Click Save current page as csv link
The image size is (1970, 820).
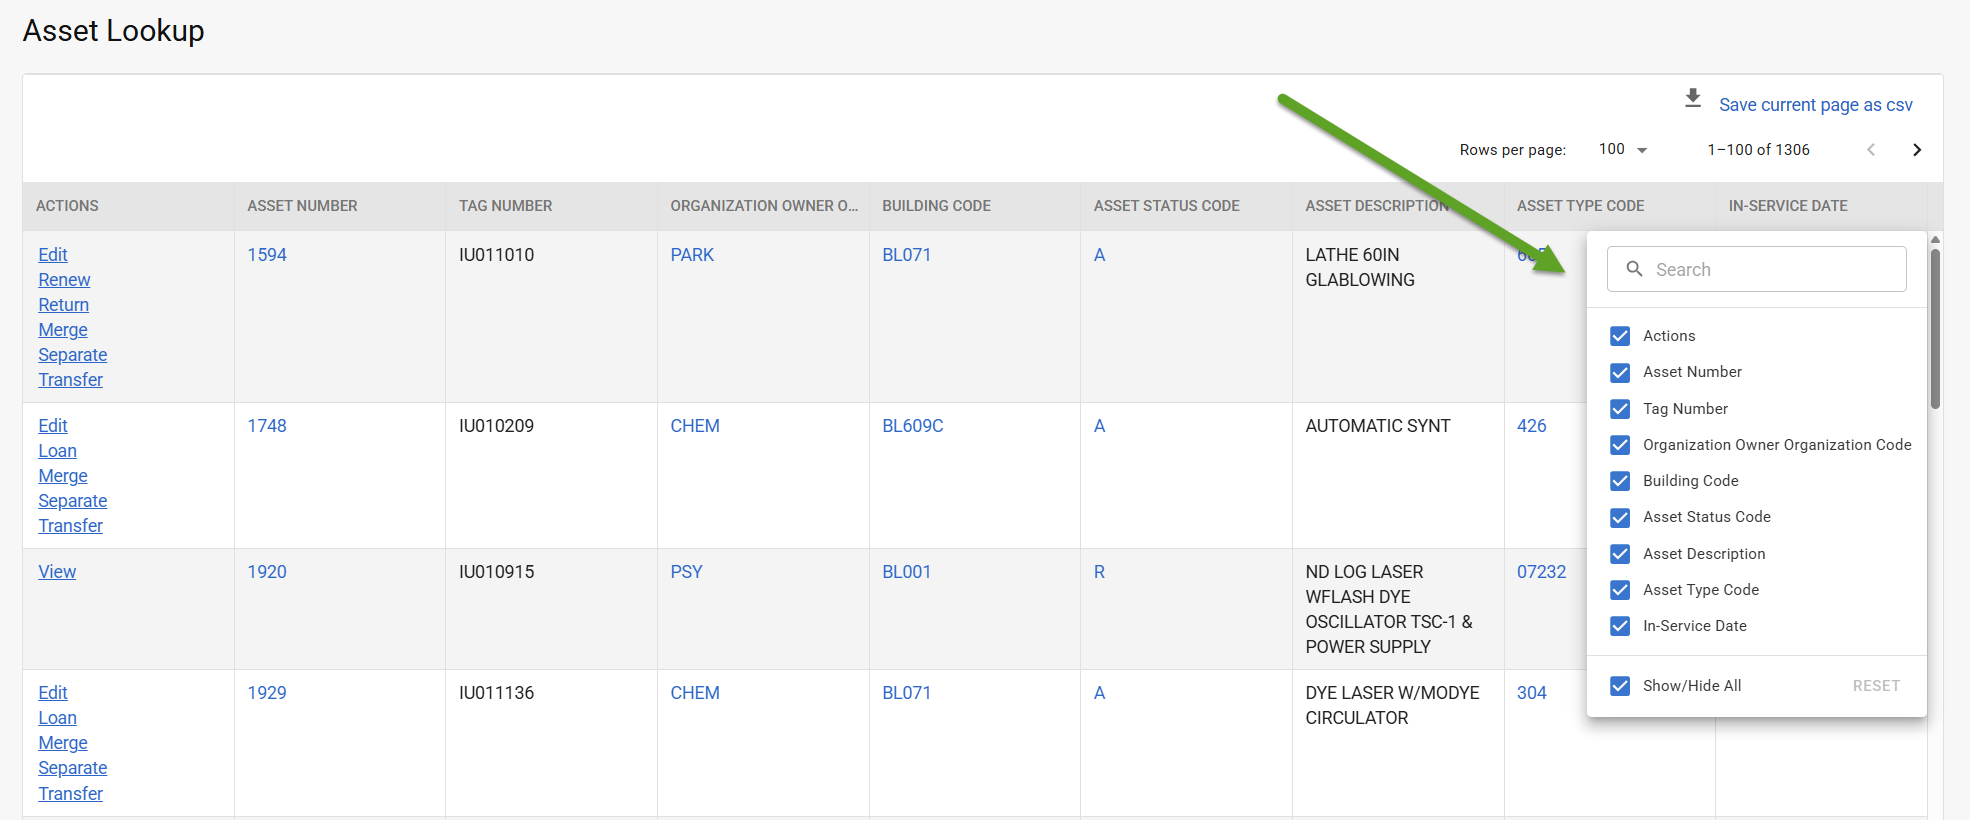coord(1815,105)
